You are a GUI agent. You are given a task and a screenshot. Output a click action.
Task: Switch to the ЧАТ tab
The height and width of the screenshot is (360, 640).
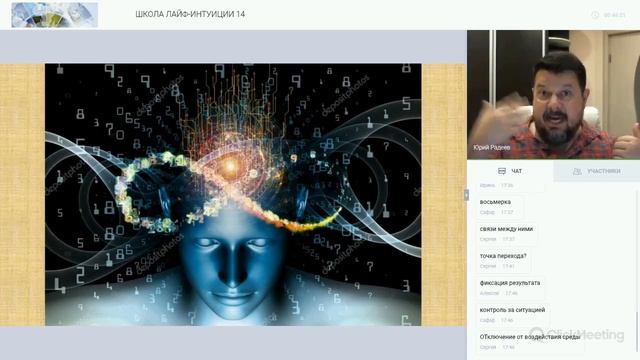coord(510,171)
